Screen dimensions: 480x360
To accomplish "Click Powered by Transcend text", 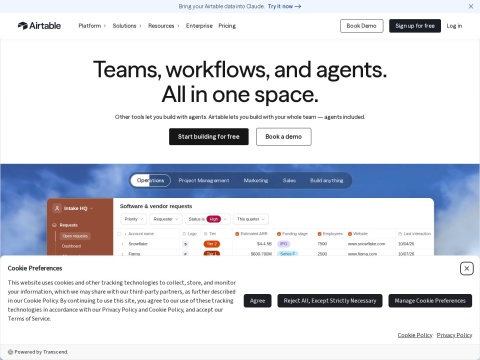I will pos(41,352).
